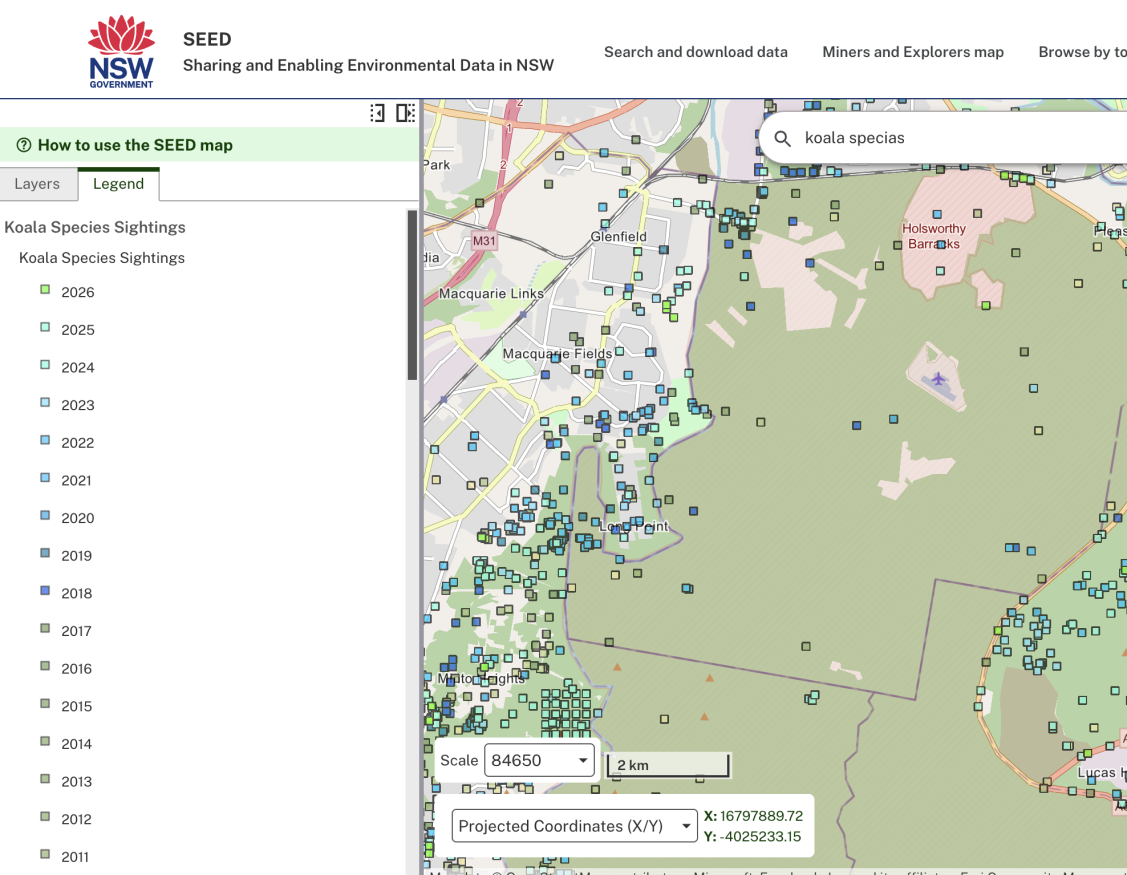Click the 2015 legend entry text
This screenshot has height=875, width=1127.
pos(76,706)
